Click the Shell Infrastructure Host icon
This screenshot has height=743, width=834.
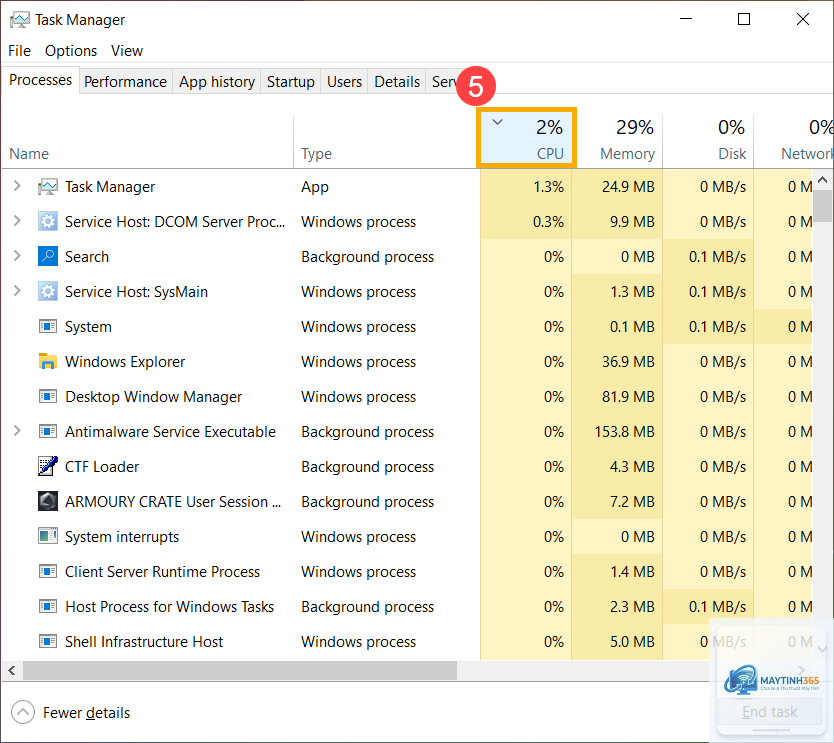pyautogui.click(x=48, y=641)
